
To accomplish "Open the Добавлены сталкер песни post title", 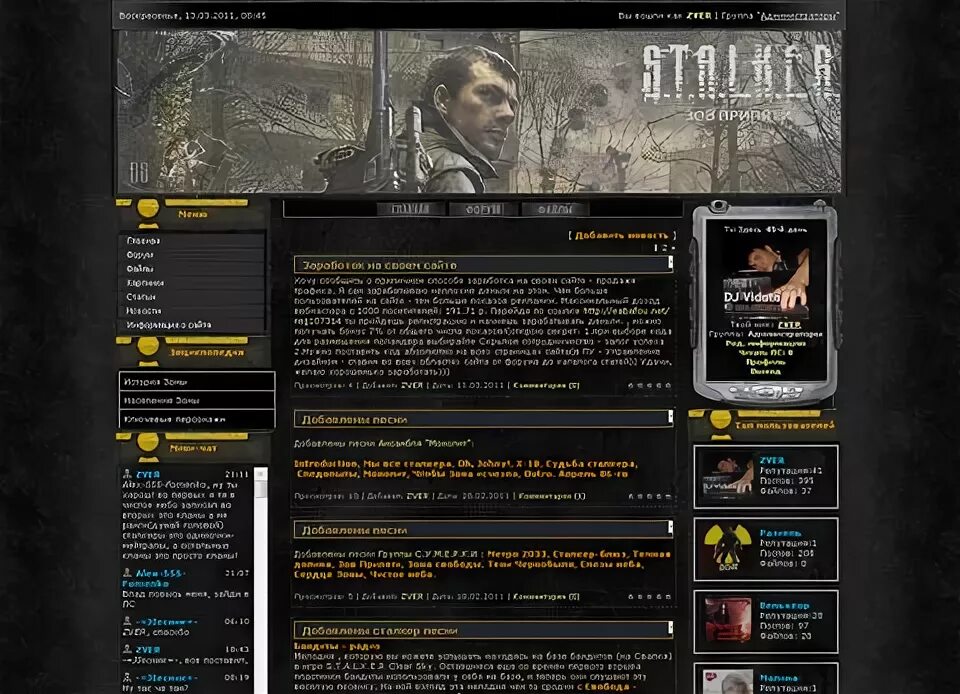I will click(380, 631).
